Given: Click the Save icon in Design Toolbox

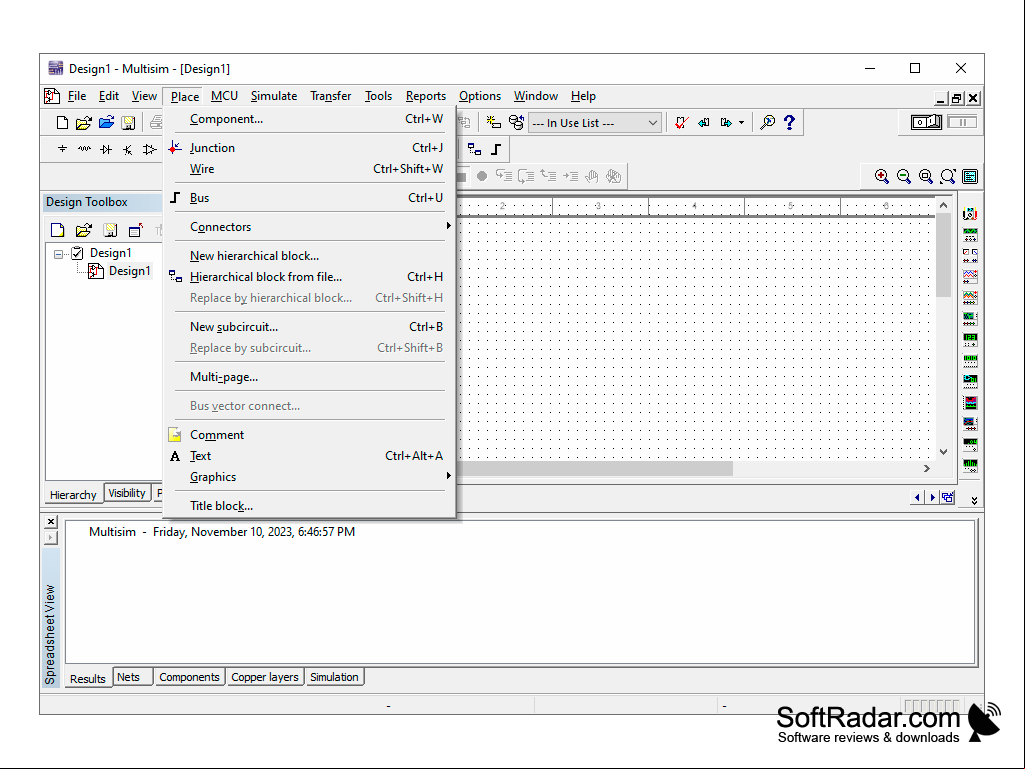Looking at the screenshot, I should coord(110,230).
